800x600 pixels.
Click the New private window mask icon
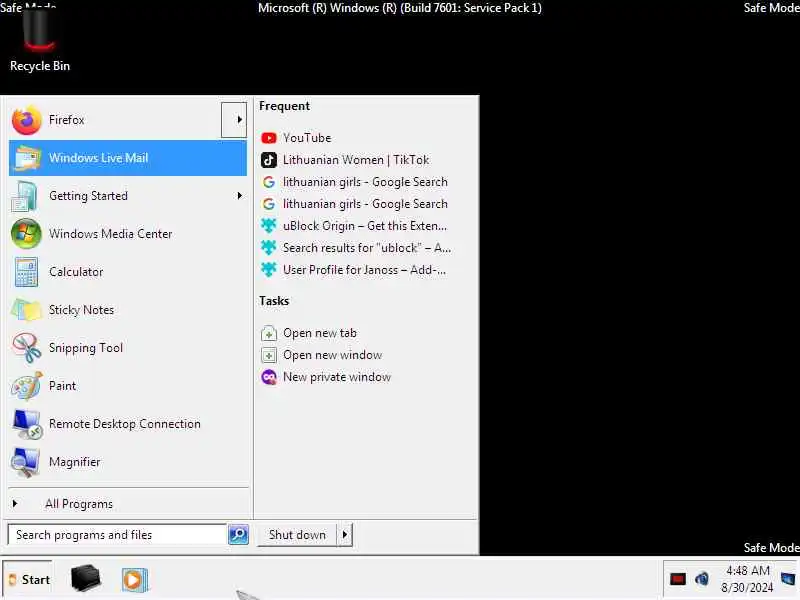[268, 377]
